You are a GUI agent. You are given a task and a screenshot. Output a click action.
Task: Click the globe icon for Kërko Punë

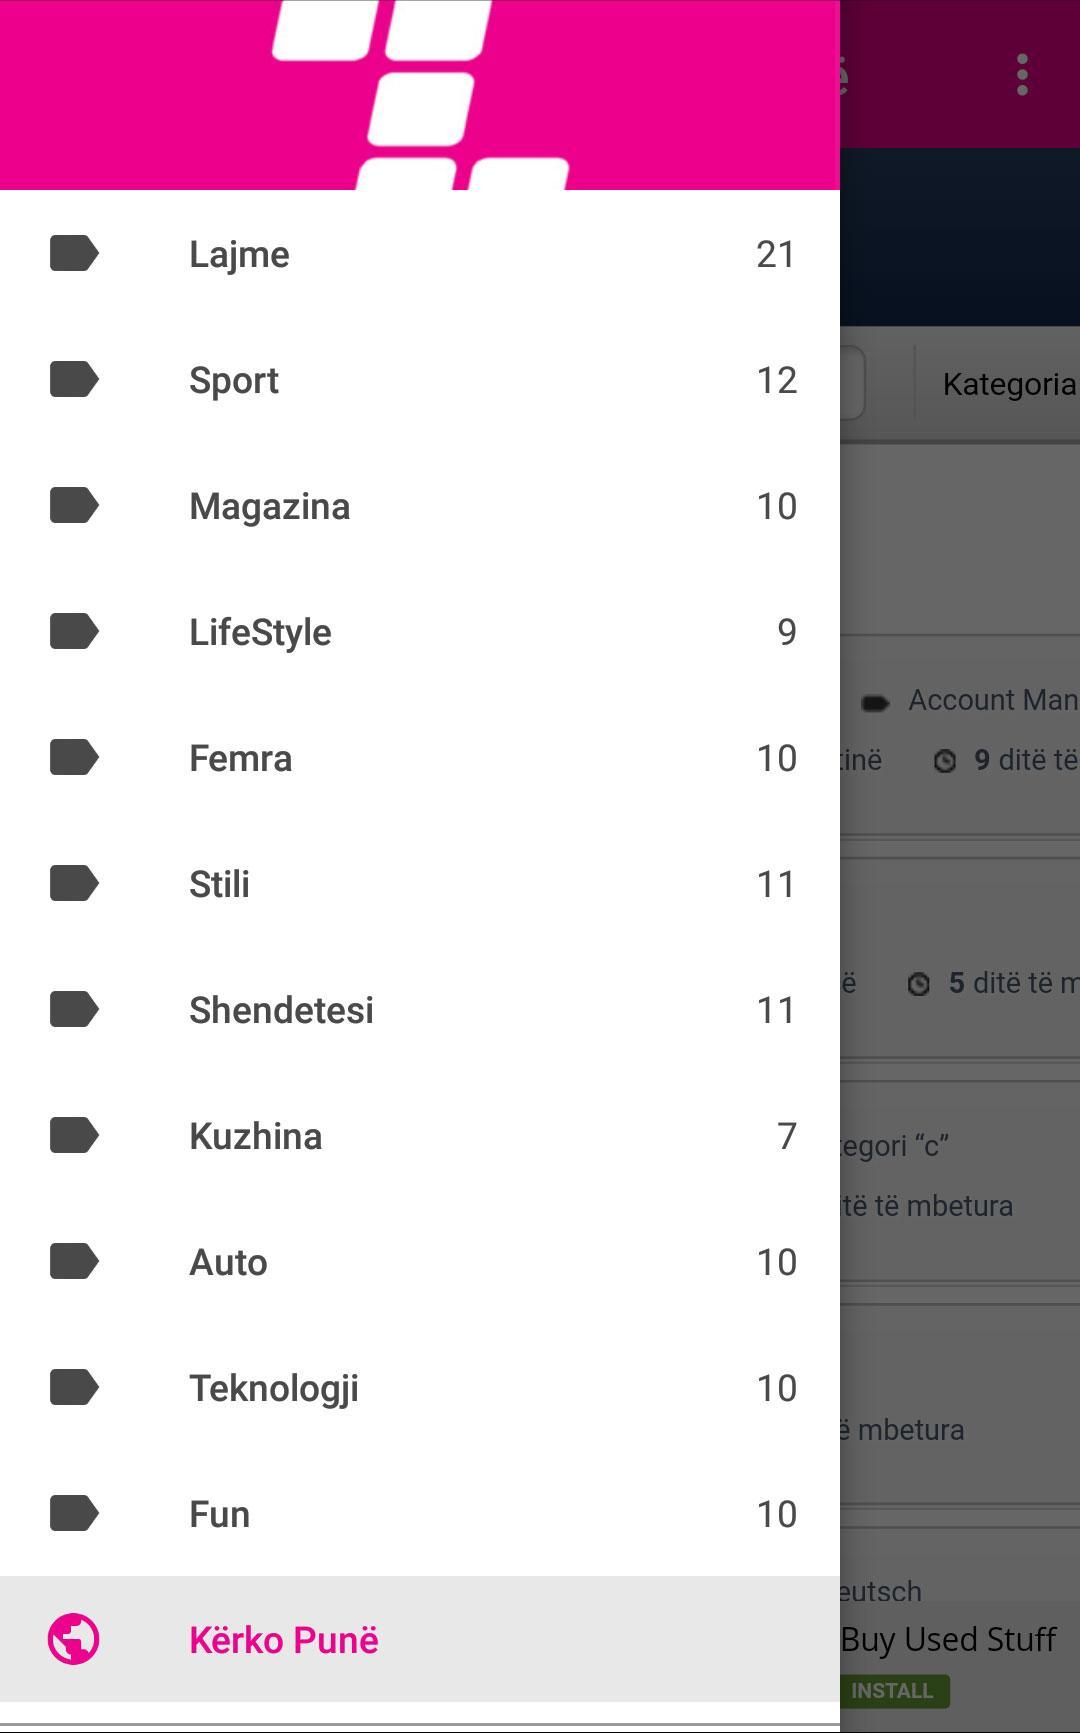pyautogui.click(x=74, y=1640)
